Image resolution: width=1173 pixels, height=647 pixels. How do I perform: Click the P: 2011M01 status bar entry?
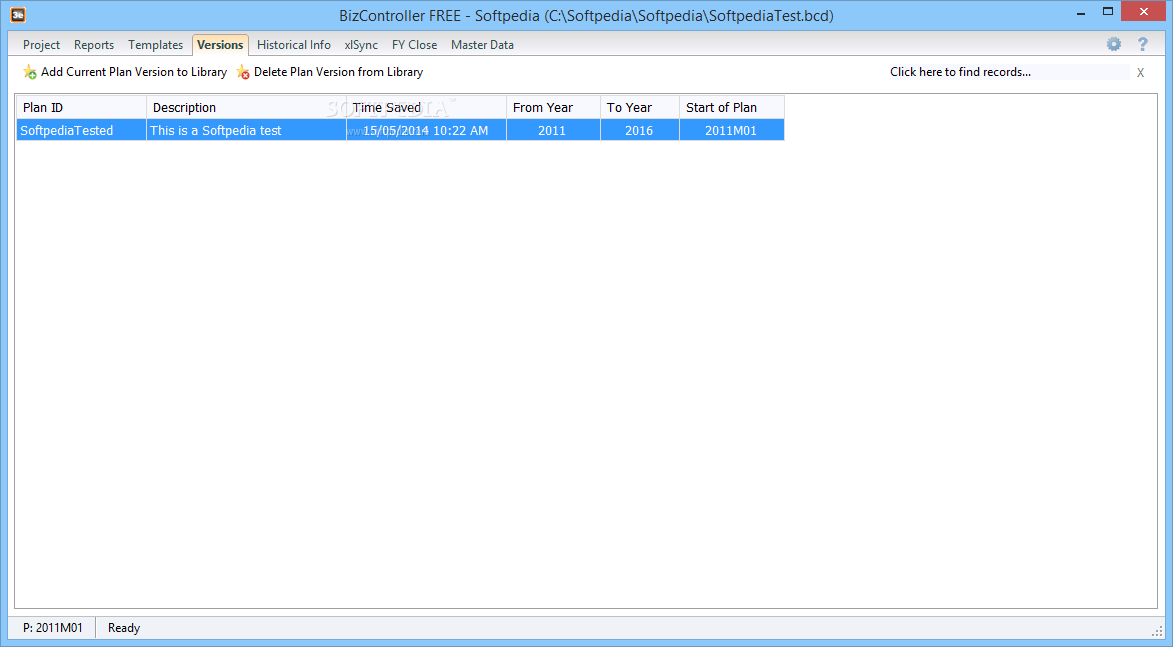point(52,628)
